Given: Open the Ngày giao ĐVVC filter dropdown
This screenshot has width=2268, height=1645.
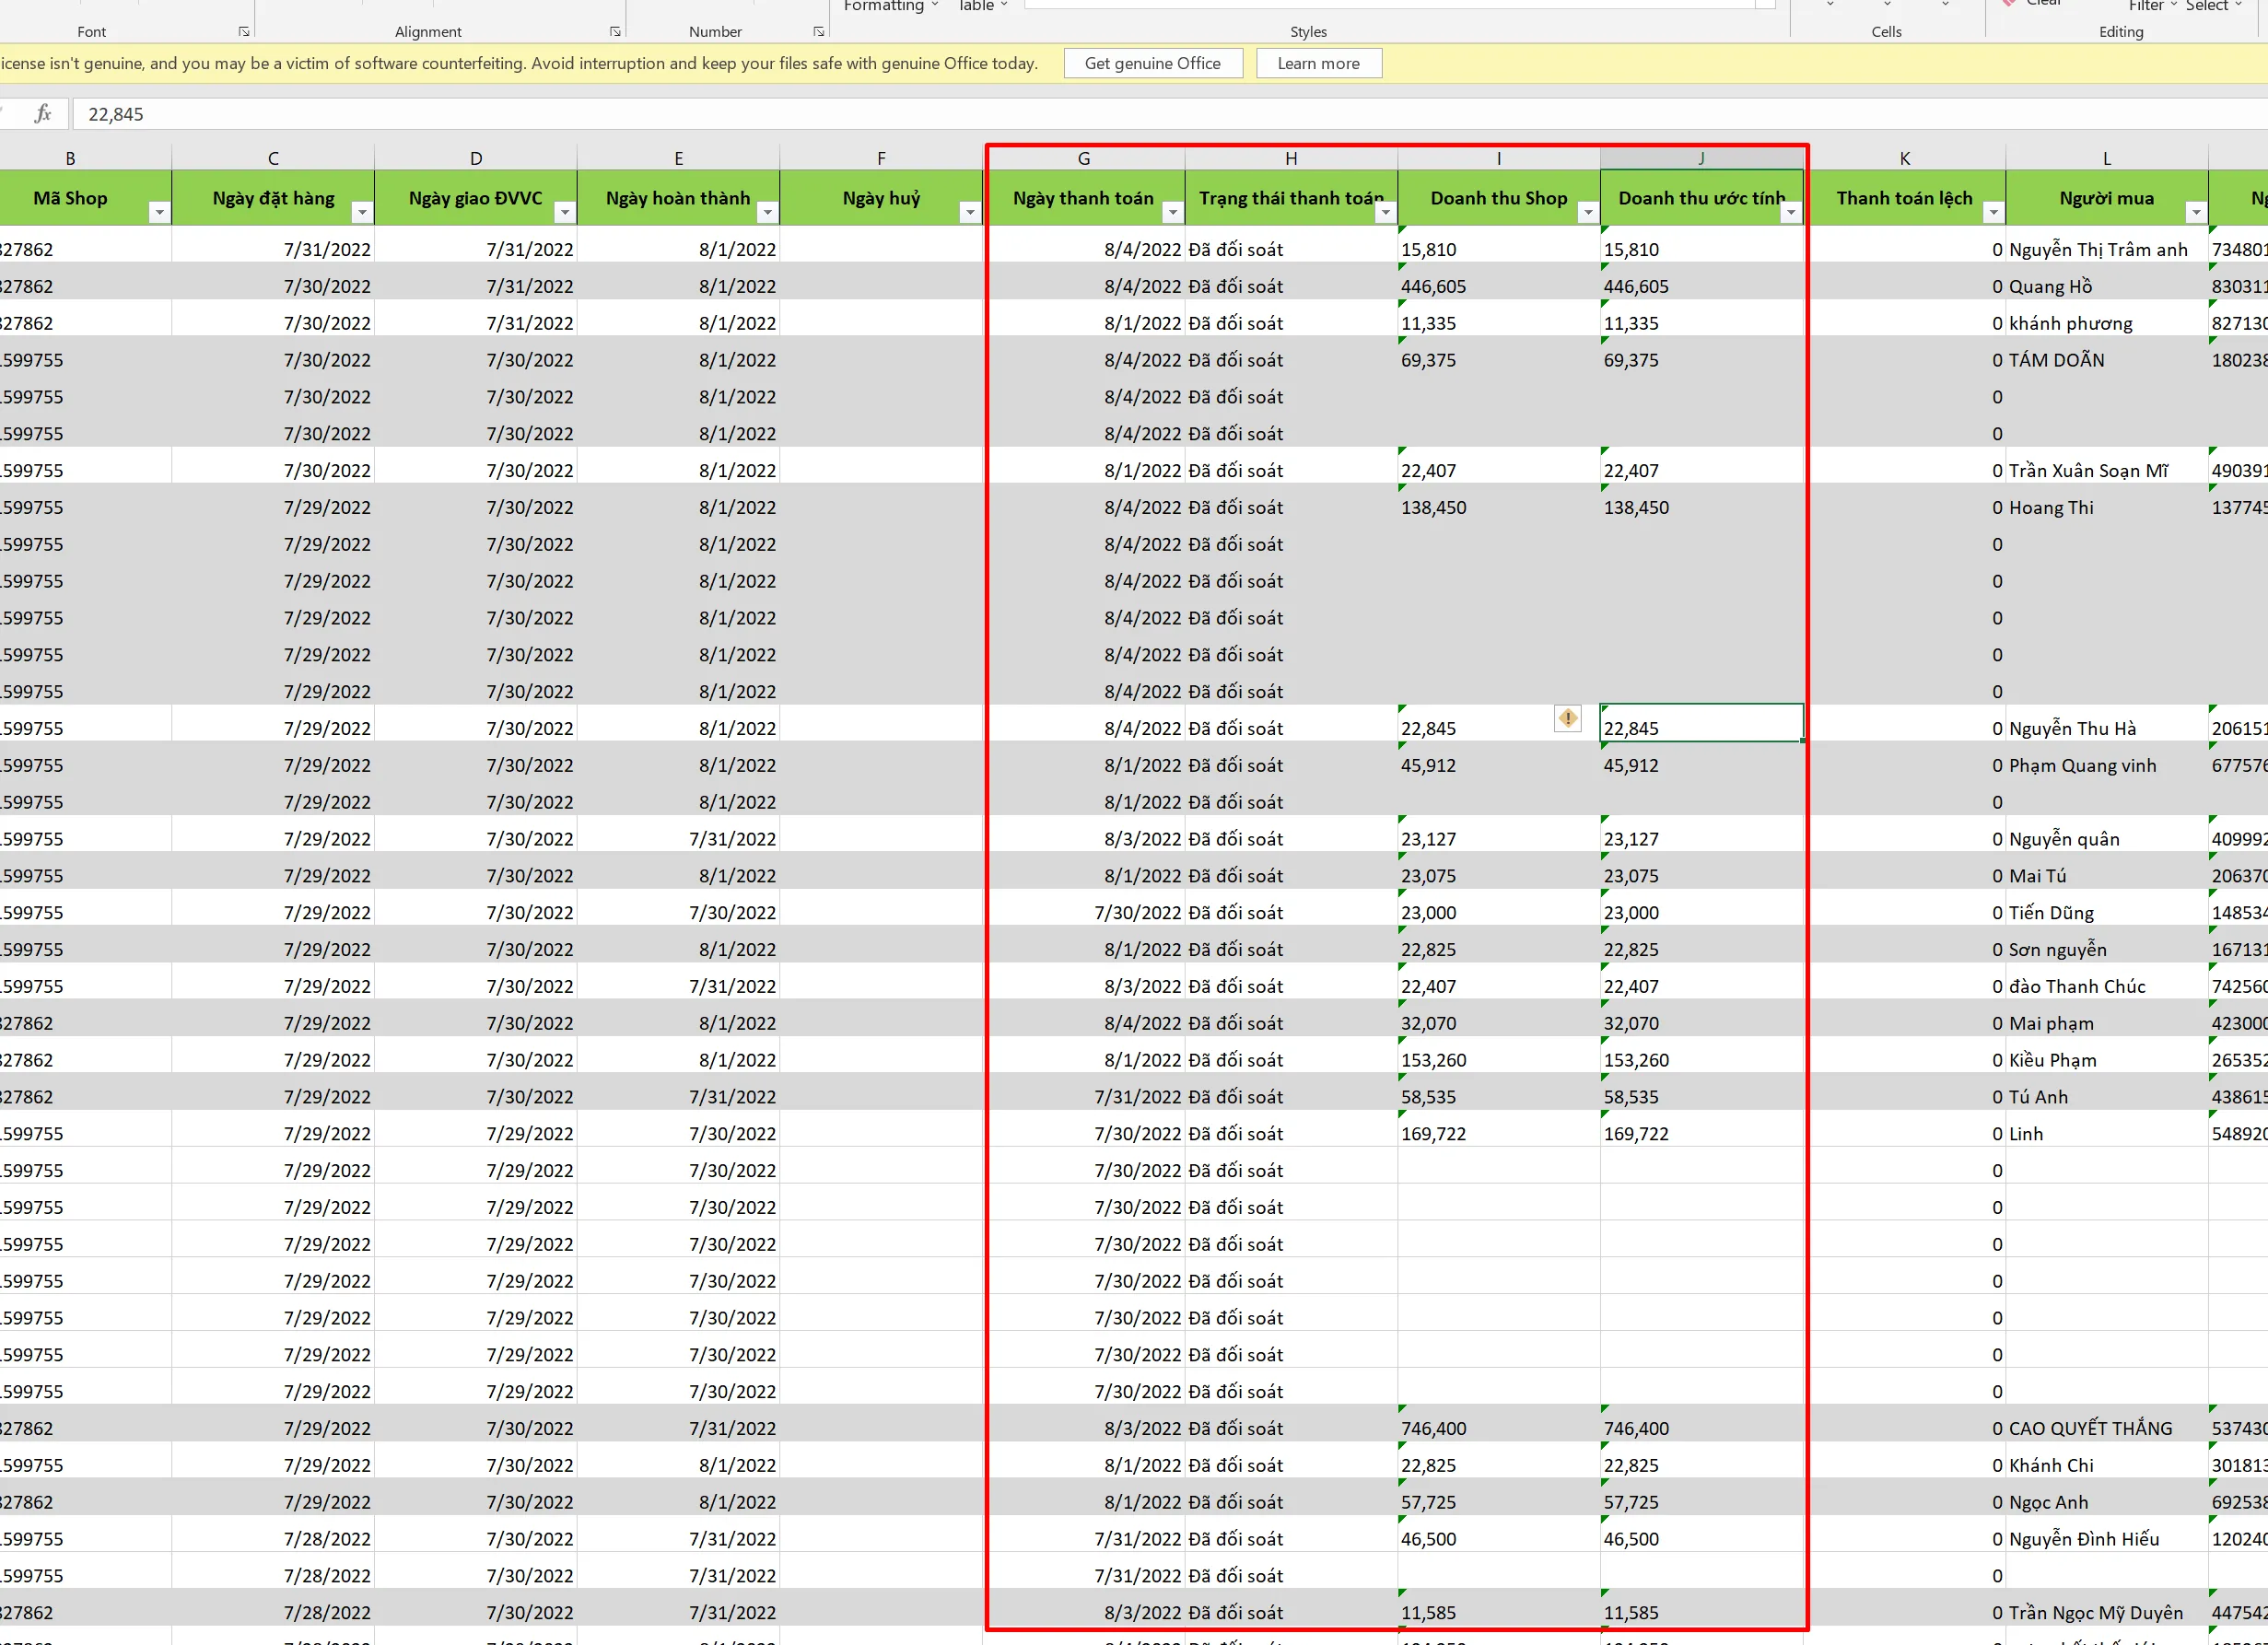Looking at the screenshot, I should point(565,212).
